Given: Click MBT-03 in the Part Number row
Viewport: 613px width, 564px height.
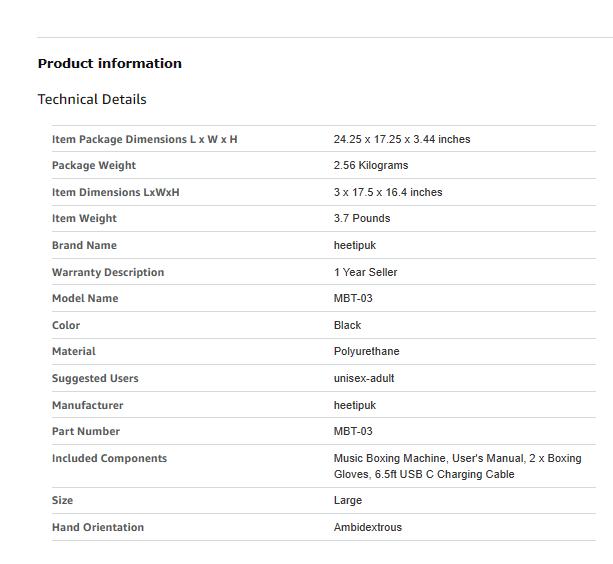Looking at the screenshot, I should [x=353, y=431].
